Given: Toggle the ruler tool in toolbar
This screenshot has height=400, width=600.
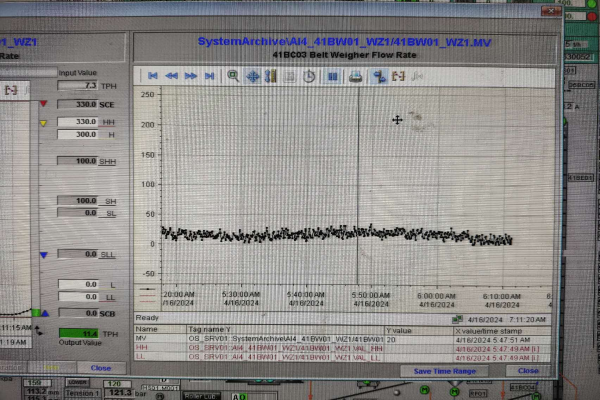Looking at the screenshot, I should [x=379, y=77].
